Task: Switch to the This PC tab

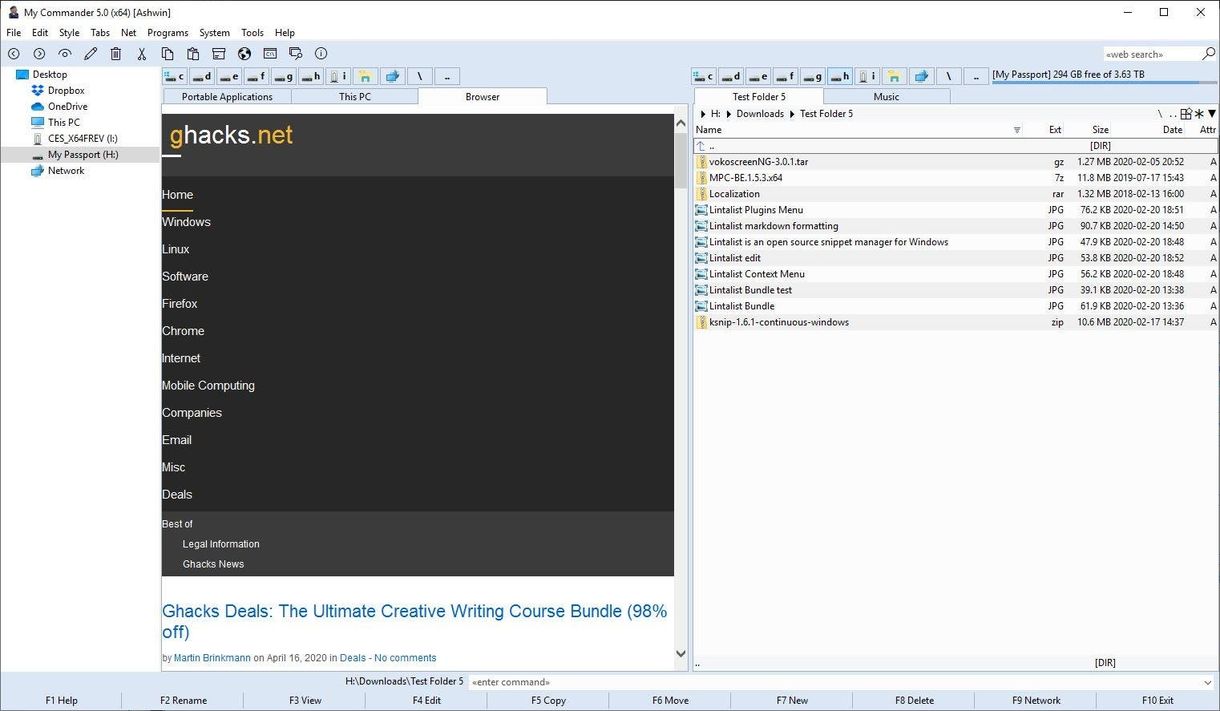Action: coord(355,97)
